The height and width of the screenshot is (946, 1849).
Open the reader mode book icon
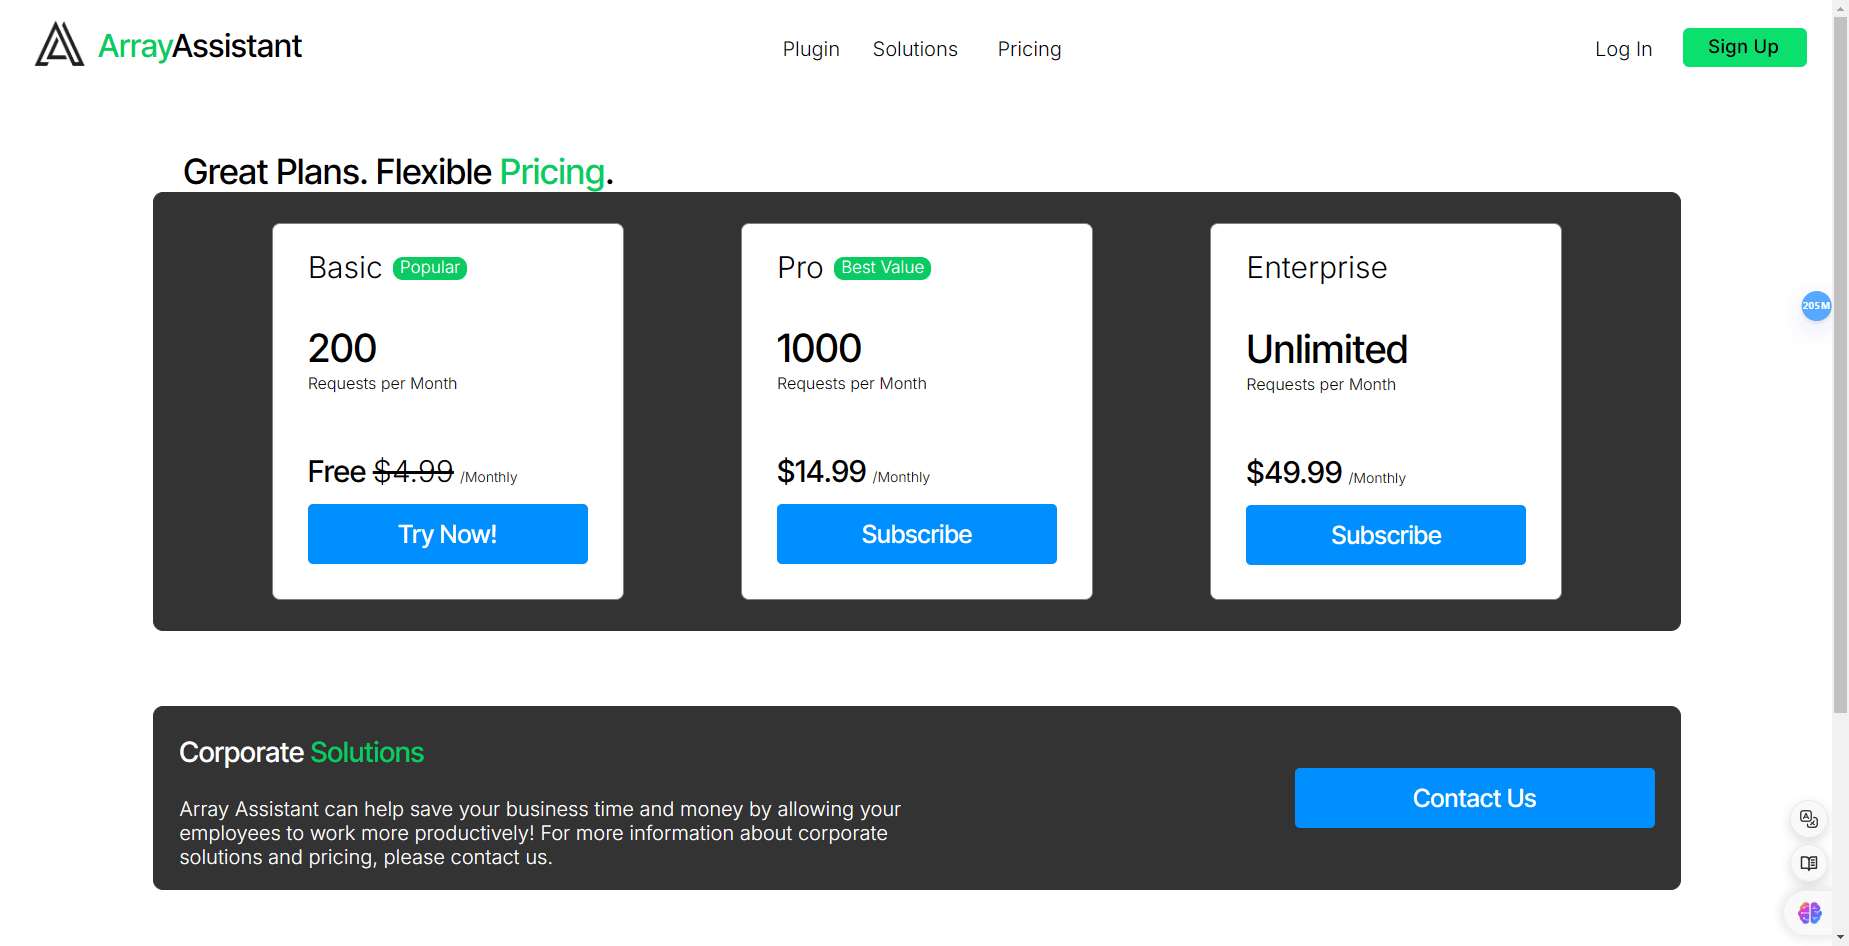pyautogui.click(x=1808, y=863)
